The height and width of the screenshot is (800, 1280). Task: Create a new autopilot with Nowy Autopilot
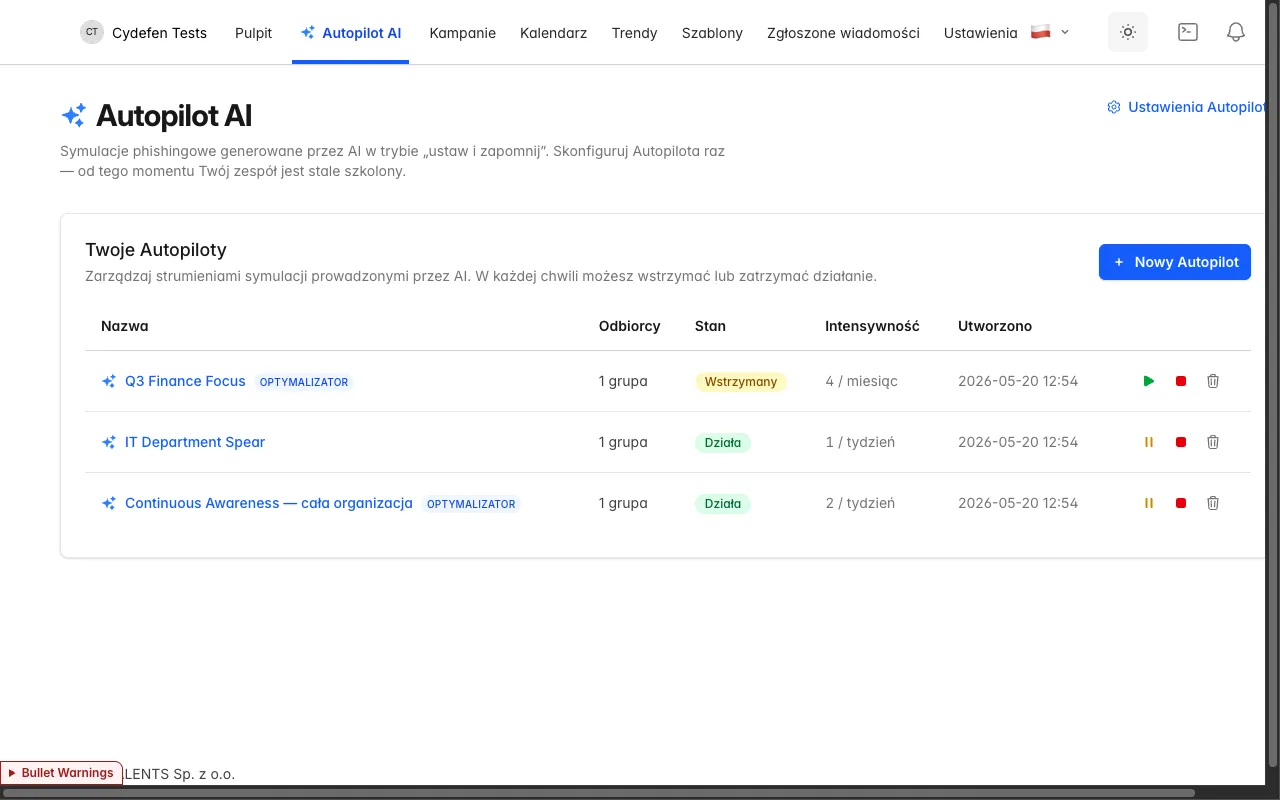1175,262
